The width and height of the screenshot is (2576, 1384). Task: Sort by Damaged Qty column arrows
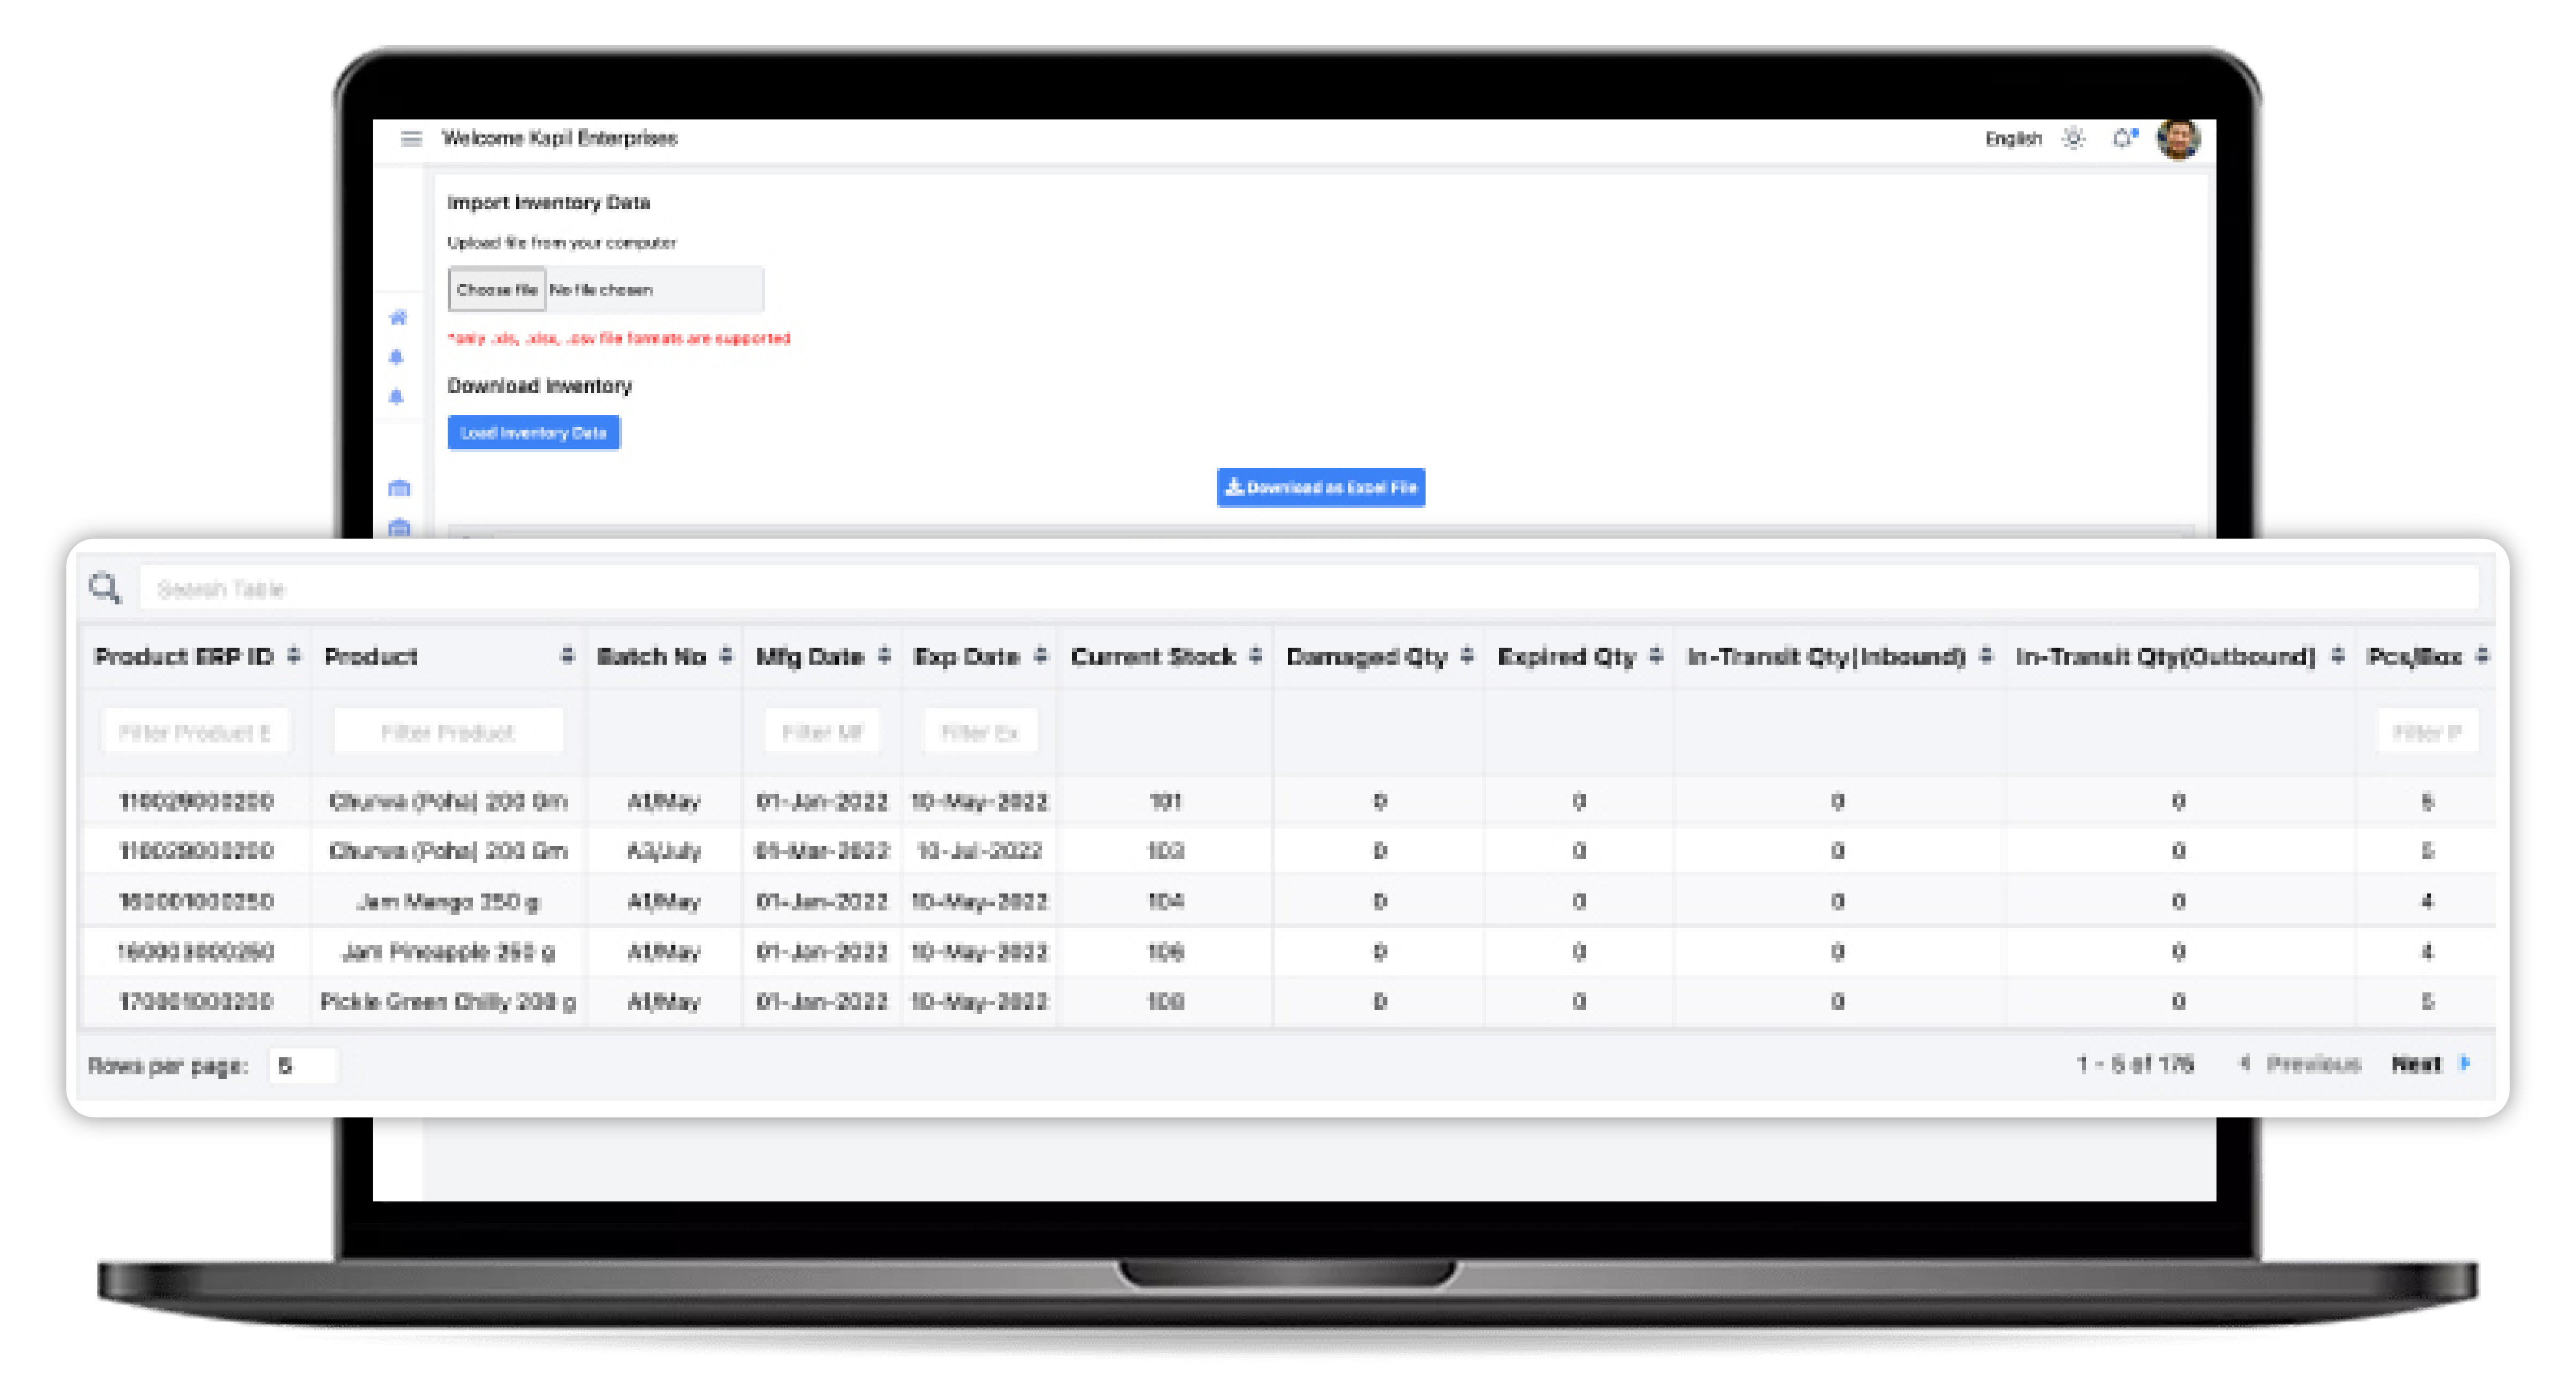coord(1467,656)
